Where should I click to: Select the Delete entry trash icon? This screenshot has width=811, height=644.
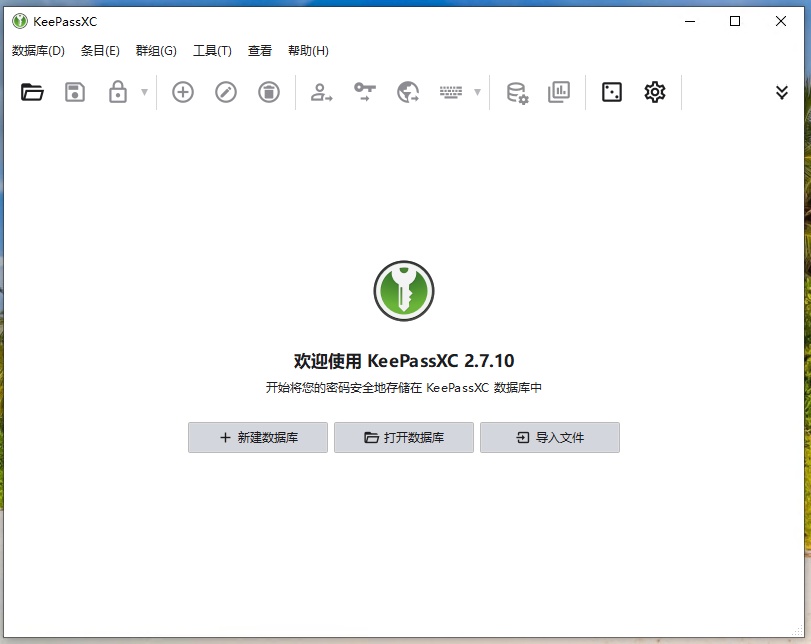click(x=267, y=91)
